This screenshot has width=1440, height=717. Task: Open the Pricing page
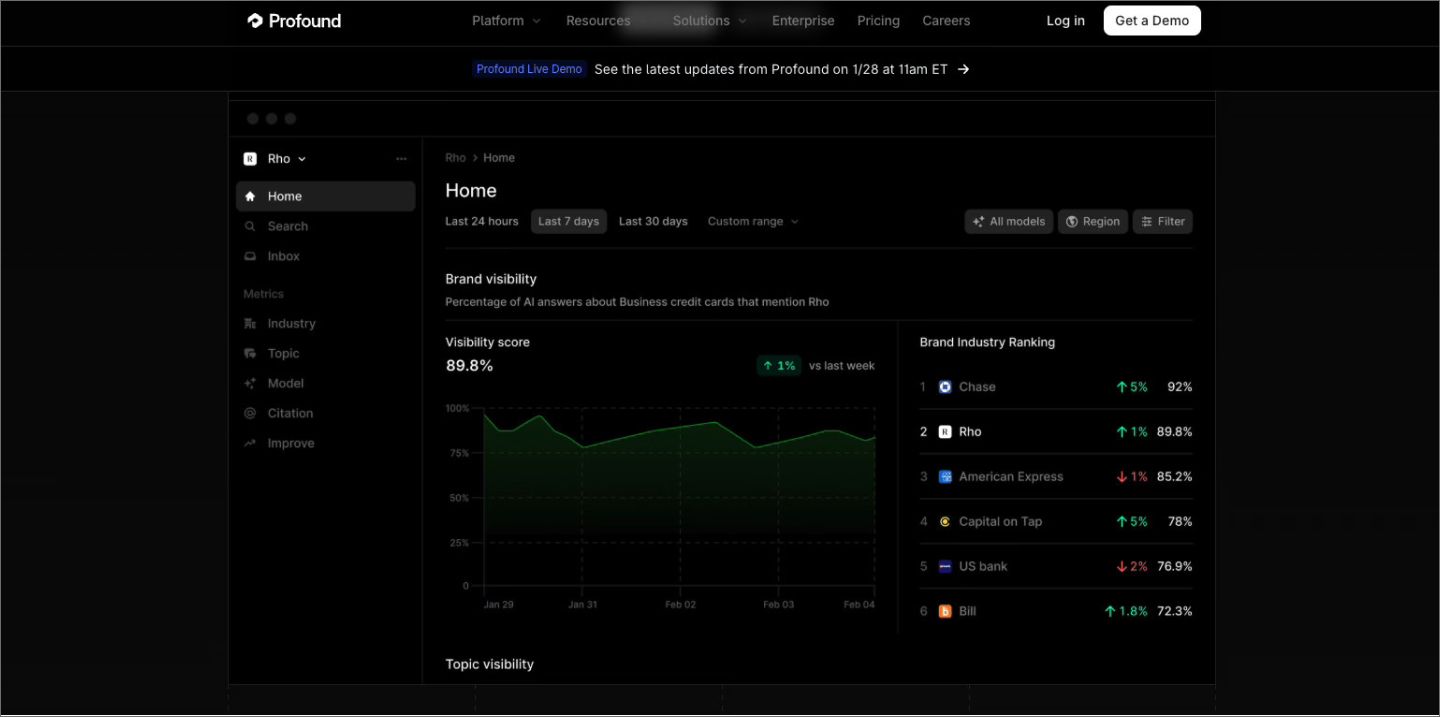coord(878,21)
